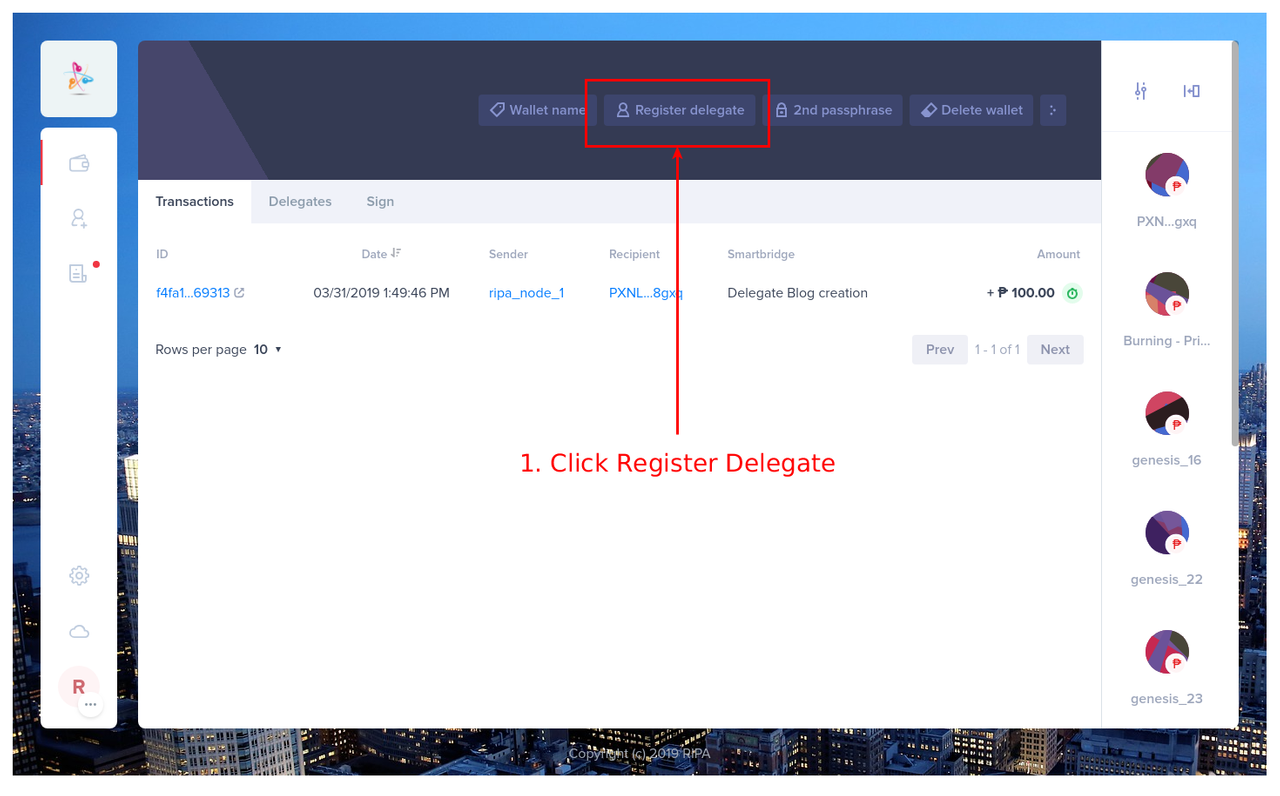Open the contacts add-user sidebar icon

pos(79,218)
